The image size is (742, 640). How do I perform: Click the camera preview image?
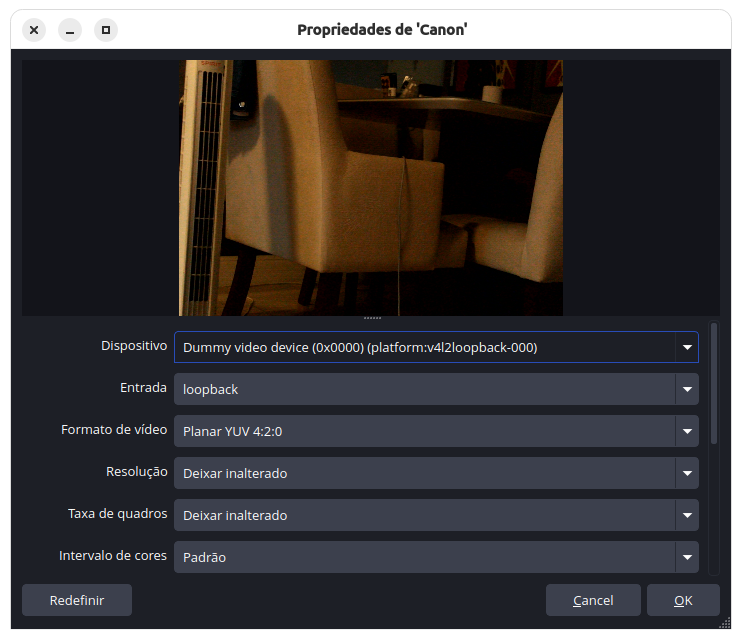click(371, 188)
